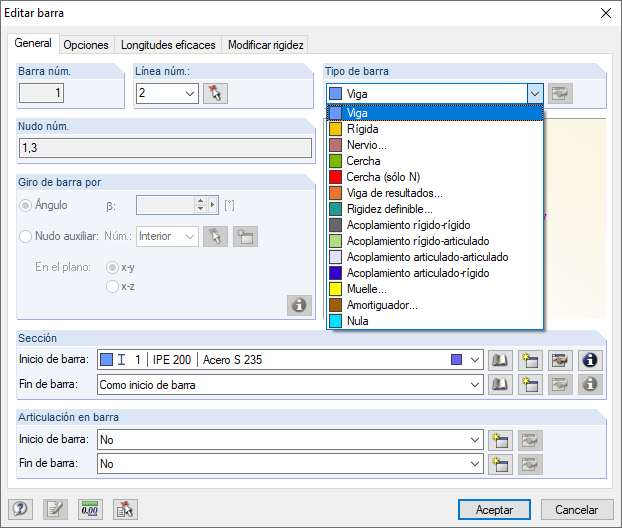622x528 pixels.
Task: Click edit member type icon beside Viga dropdown
Action: click(x=560, y=94)
